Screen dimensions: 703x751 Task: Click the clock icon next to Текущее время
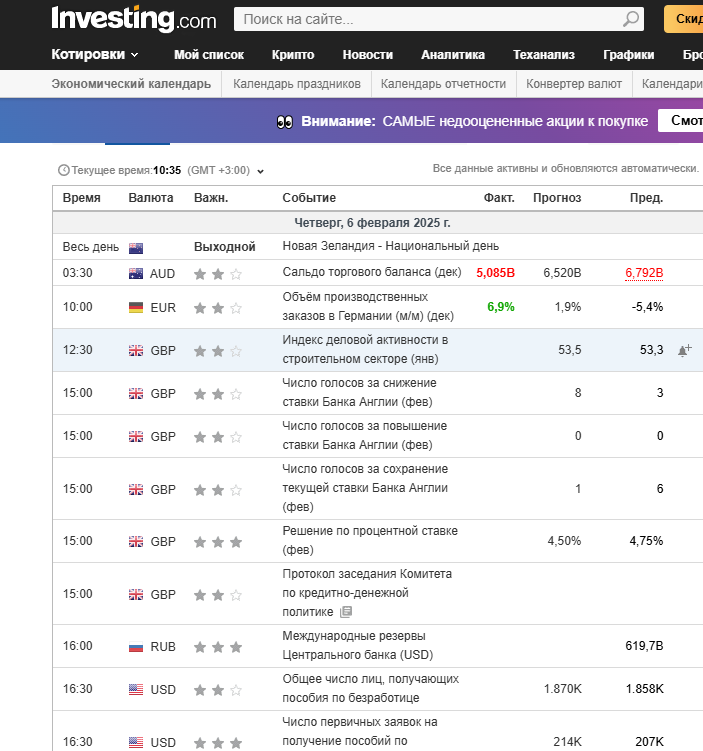64,170
